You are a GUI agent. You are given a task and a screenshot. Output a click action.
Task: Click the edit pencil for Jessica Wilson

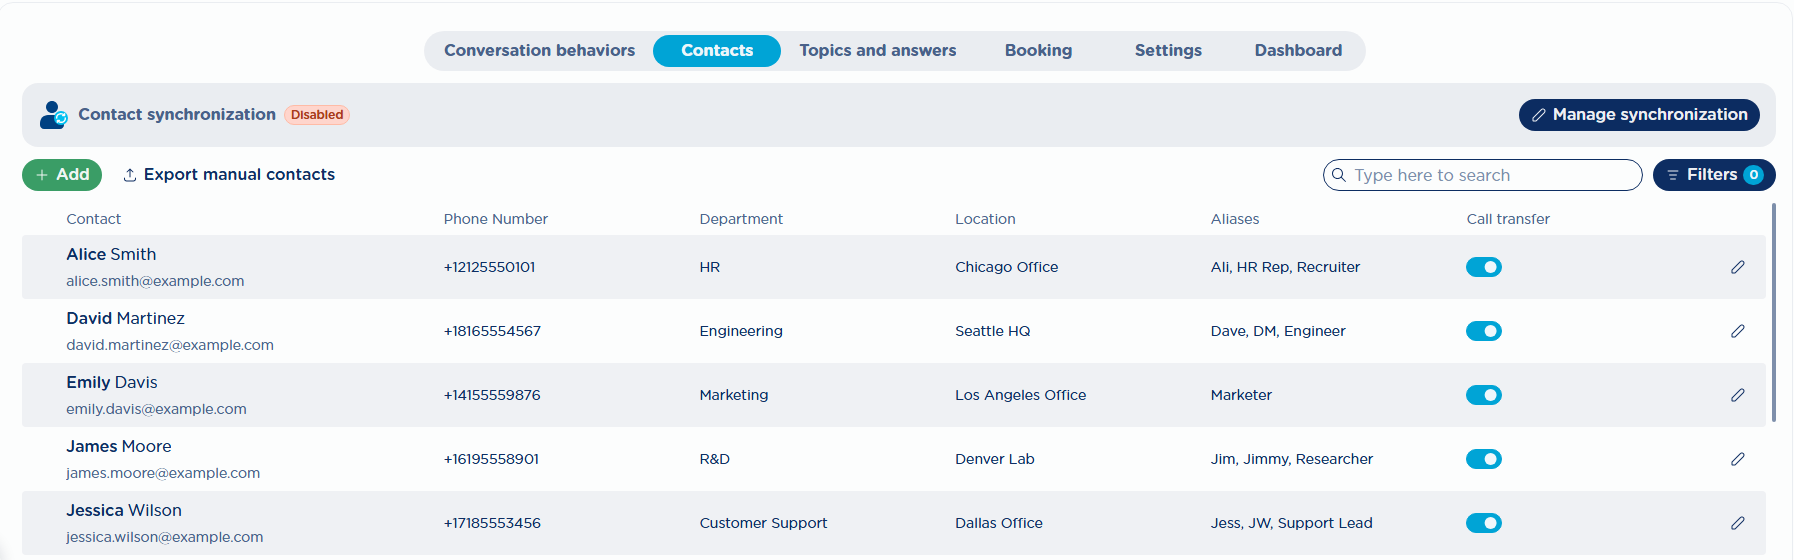1738,523
